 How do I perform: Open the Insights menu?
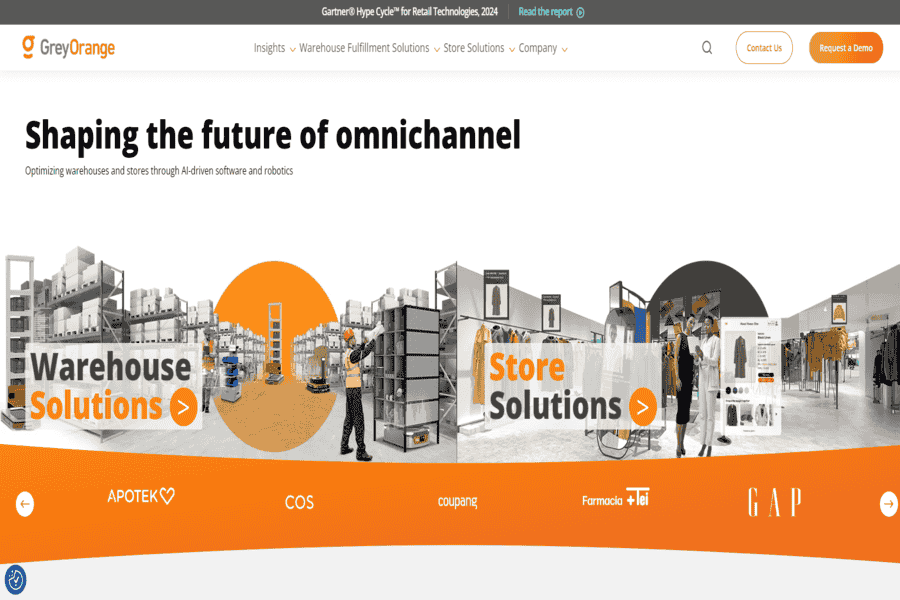269,48
